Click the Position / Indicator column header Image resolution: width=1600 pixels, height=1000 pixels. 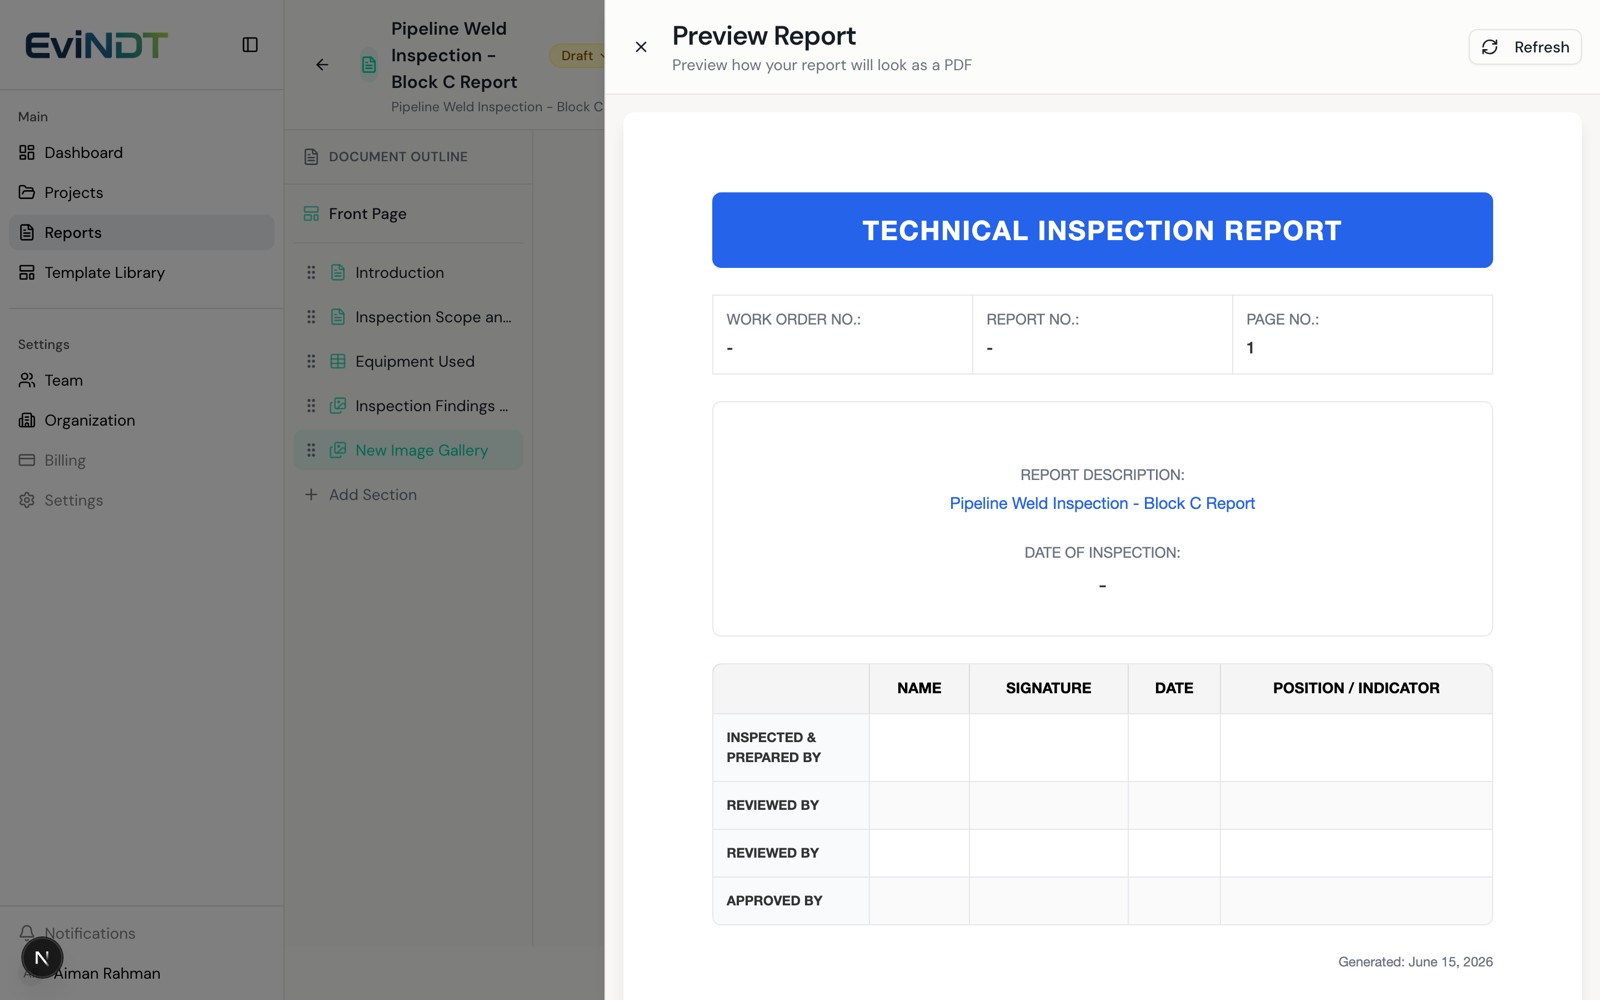(x=1356, y=688)
